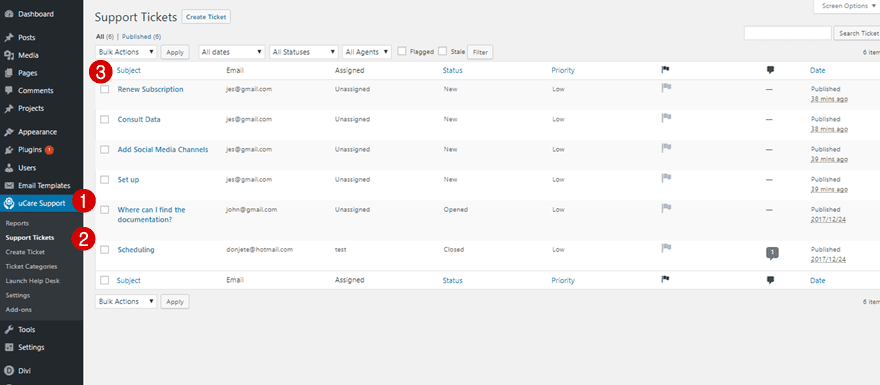The height and width of the screenshot is (385, 880).
Task: Click the Posts pin icon
Action: point(8,38)
